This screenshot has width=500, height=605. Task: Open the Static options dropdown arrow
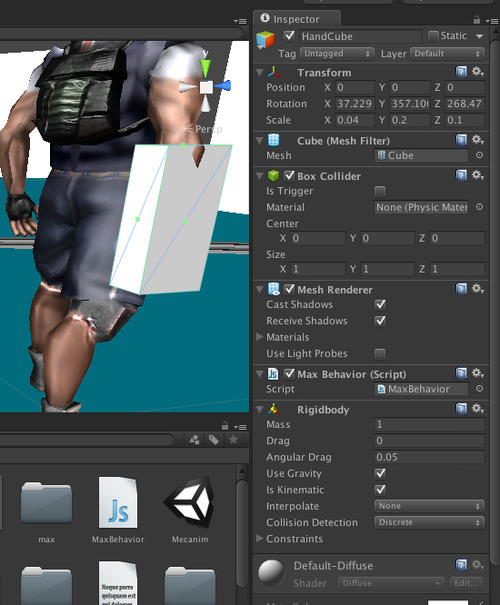pyautogui.click(x=480, y=36)
